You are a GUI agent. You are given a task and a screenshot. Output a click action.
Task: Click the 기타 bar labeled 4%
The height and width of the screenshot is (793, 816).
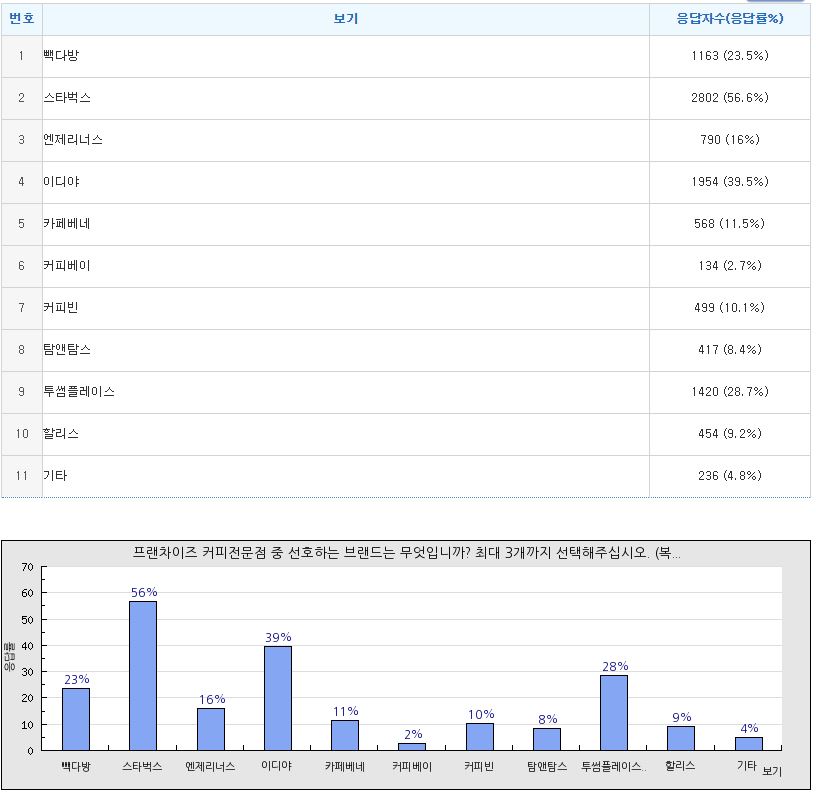[x=749, y=744]
